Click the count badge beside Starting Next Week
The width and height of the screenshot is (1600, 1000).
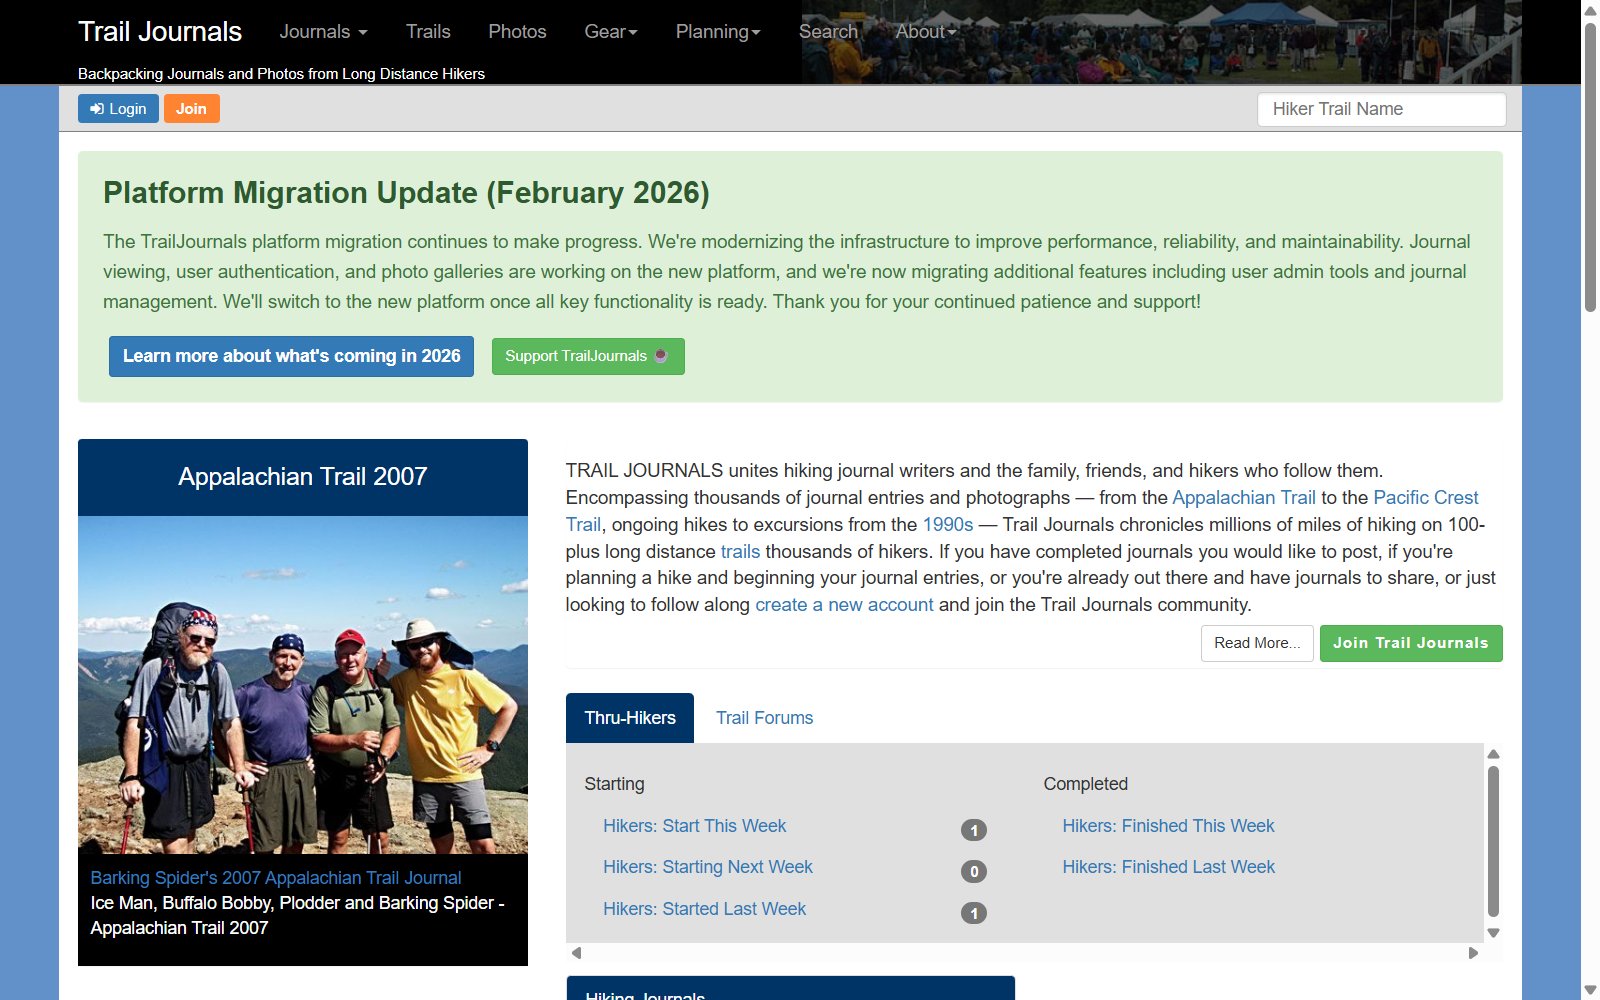point(974,871)
